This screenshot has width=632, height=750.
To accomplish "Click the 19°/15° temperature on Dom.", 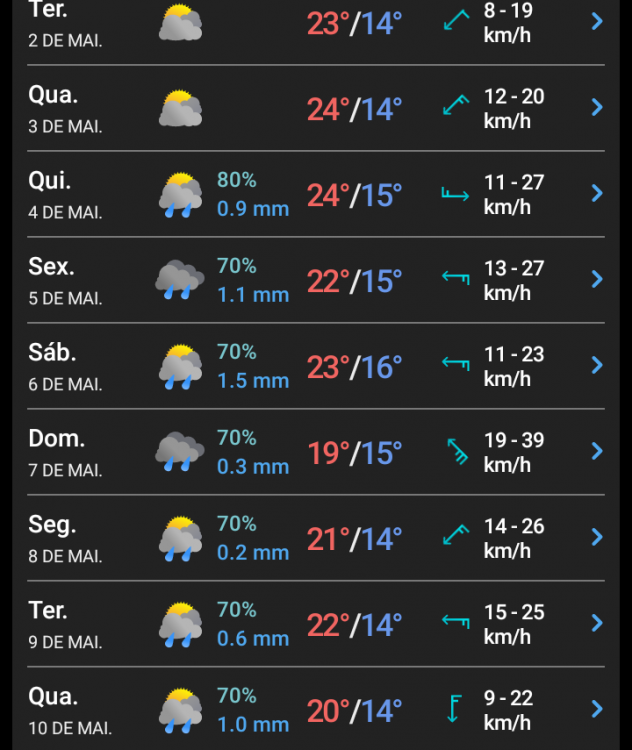I will [x=355, y=453].
